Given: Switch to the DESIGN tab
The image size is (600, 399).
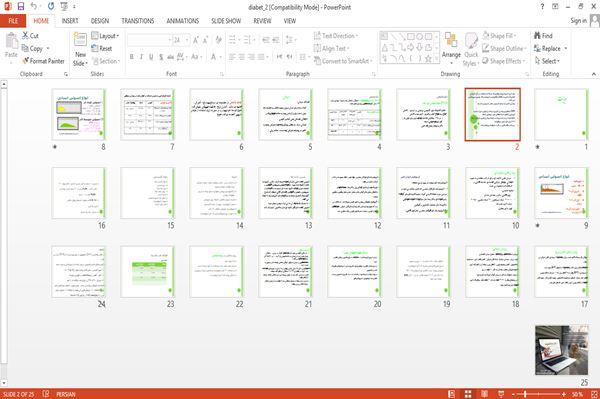Looking at the screenshot, I should coord(100,21).
